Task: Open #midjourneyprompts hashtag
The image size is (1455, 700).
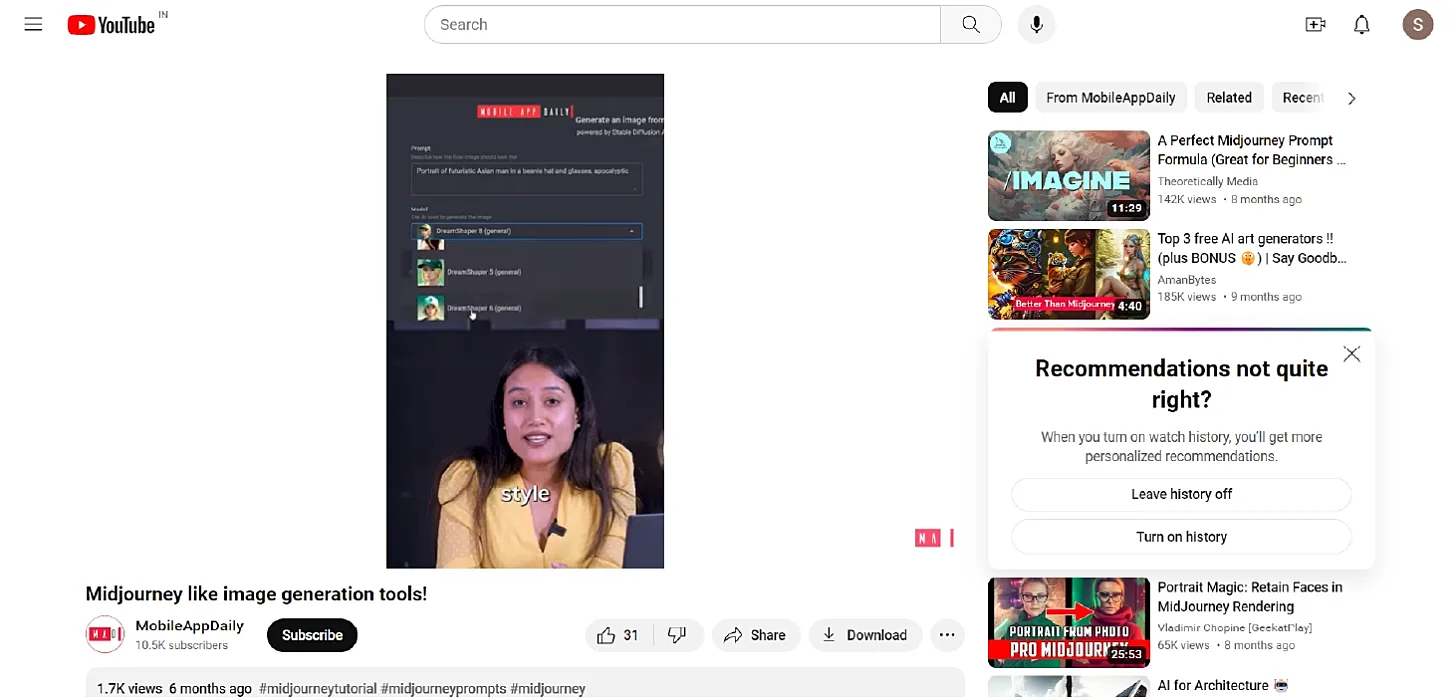Action: coord(443,689)
